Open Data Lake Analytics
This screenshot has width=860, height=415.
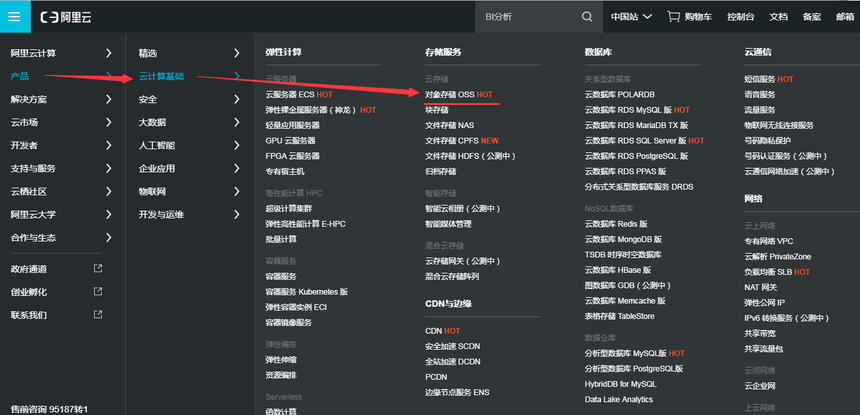tap(619, 399)
